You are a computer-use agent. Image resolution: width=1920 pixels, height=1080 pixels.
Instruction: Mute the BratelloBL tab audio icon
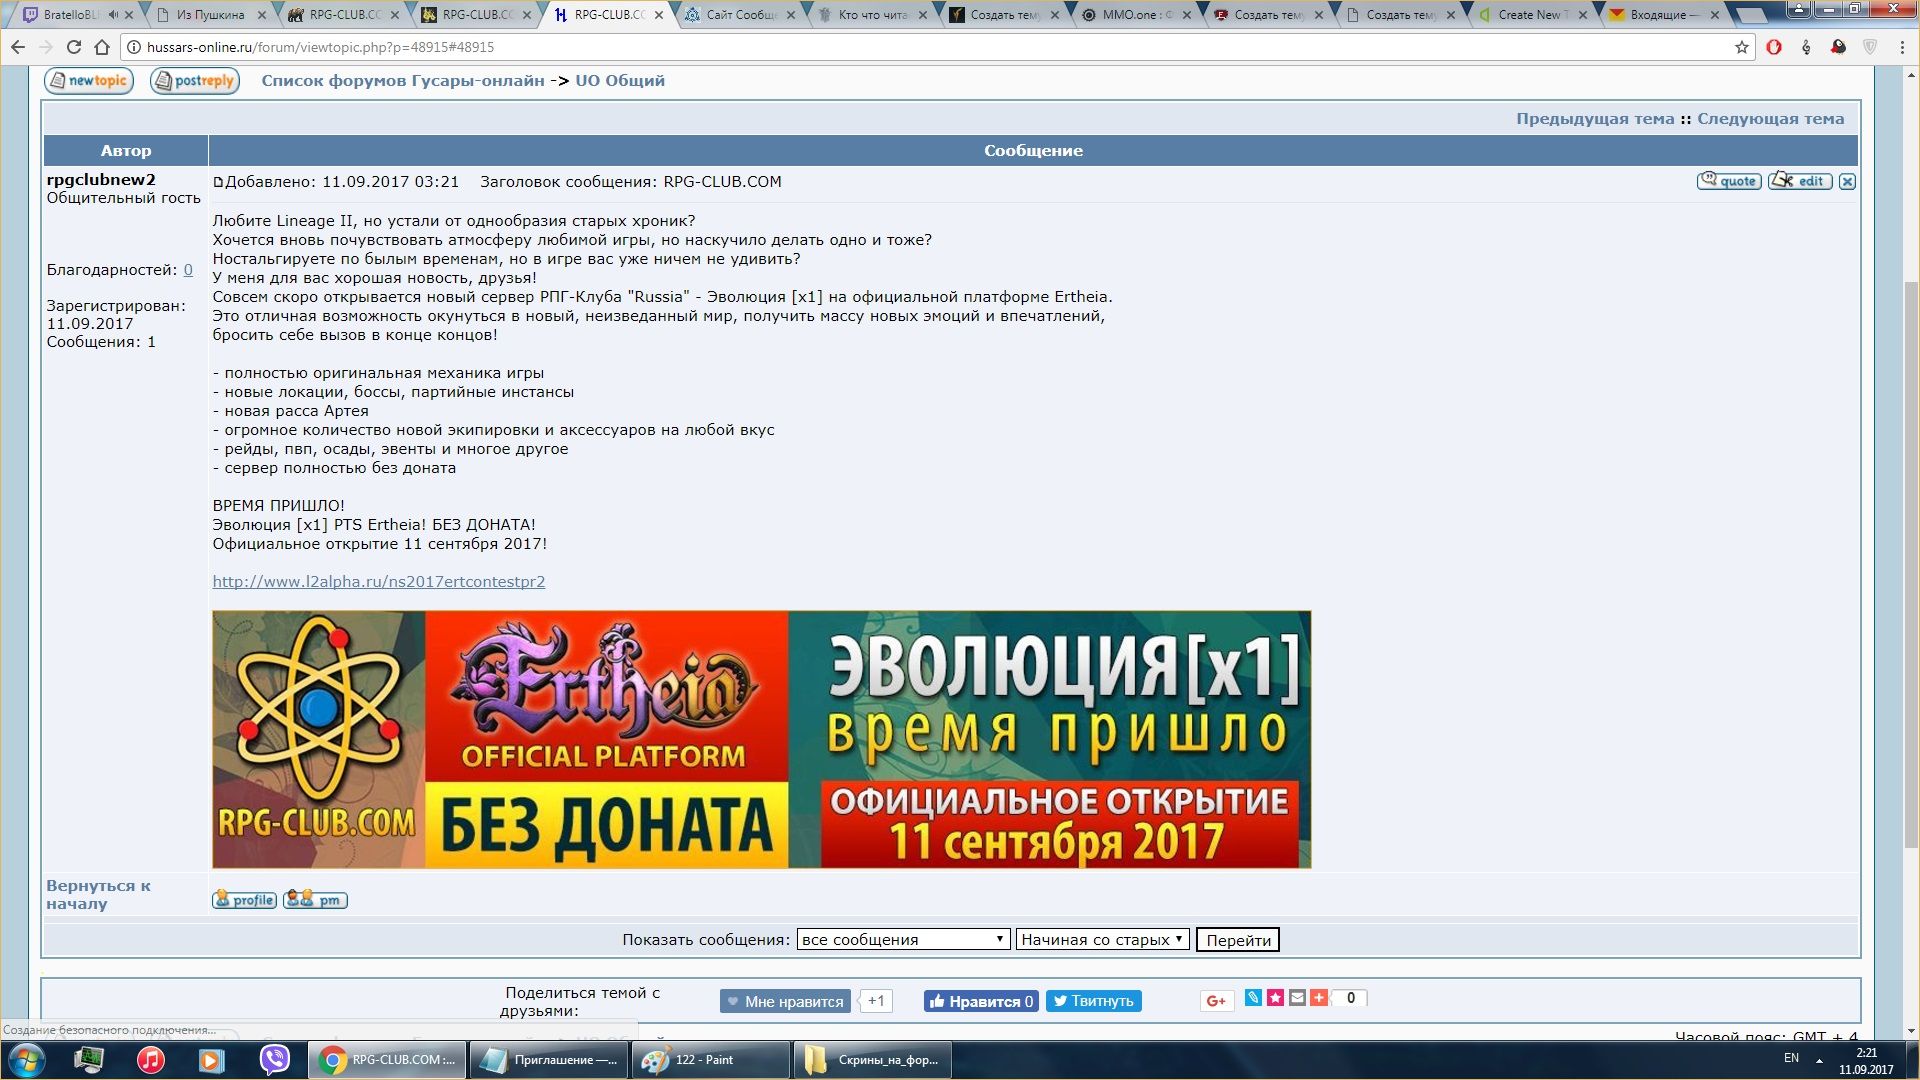coord(112,15)
